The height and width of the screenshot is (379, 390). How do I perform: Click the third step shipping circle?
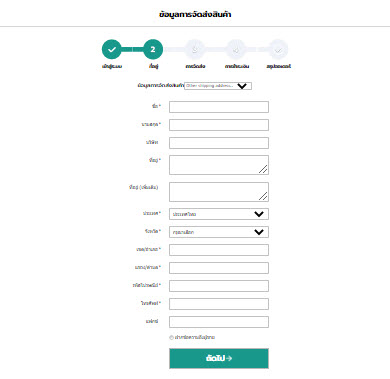[195, 49]
